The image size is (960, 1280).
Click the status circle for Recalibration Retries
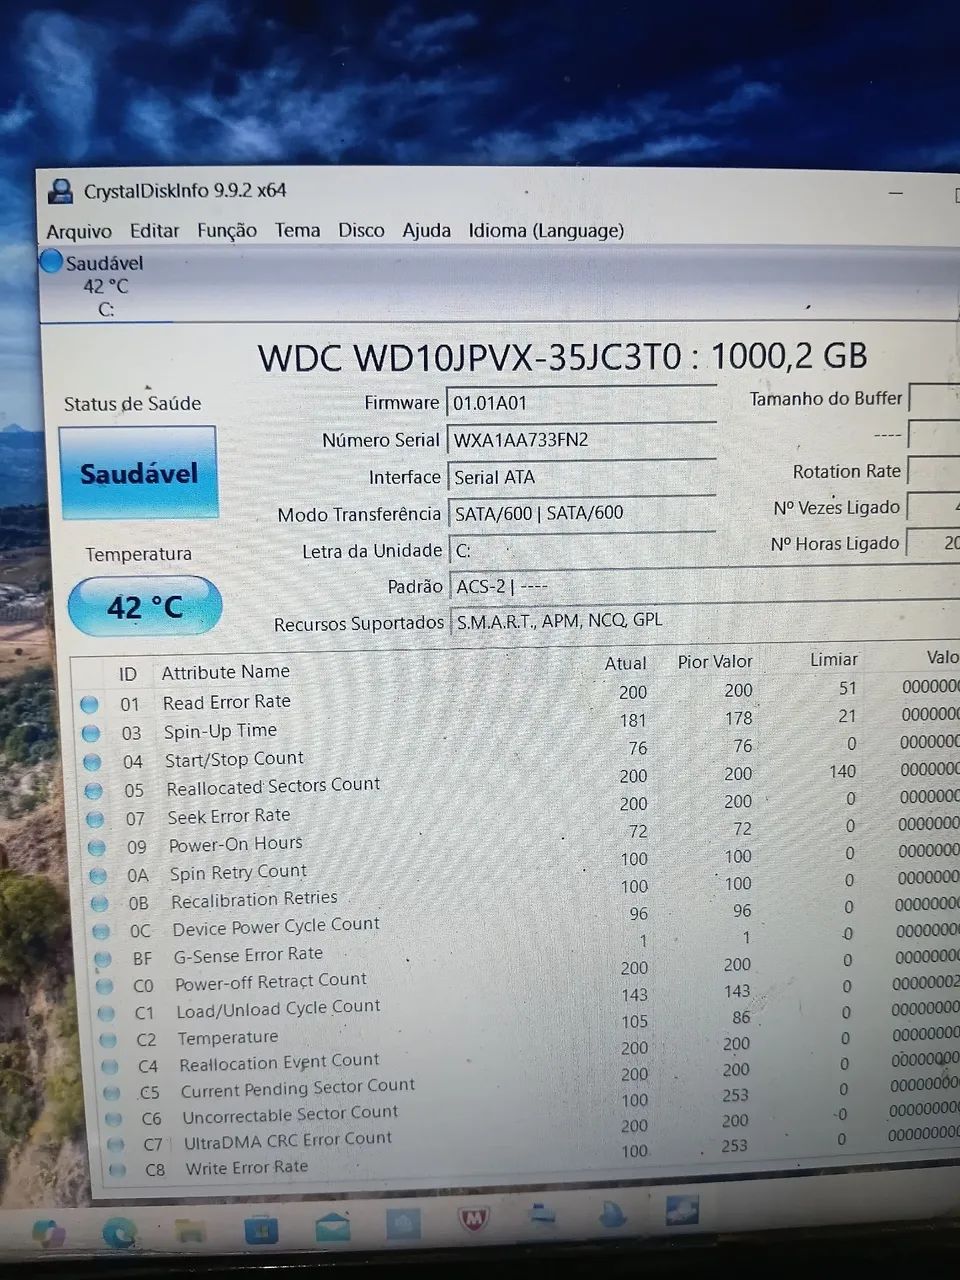click(99, 903)
